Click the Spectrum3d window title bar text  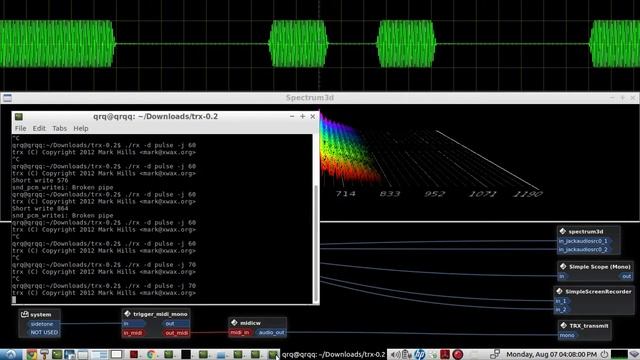(x=310, y=98)
